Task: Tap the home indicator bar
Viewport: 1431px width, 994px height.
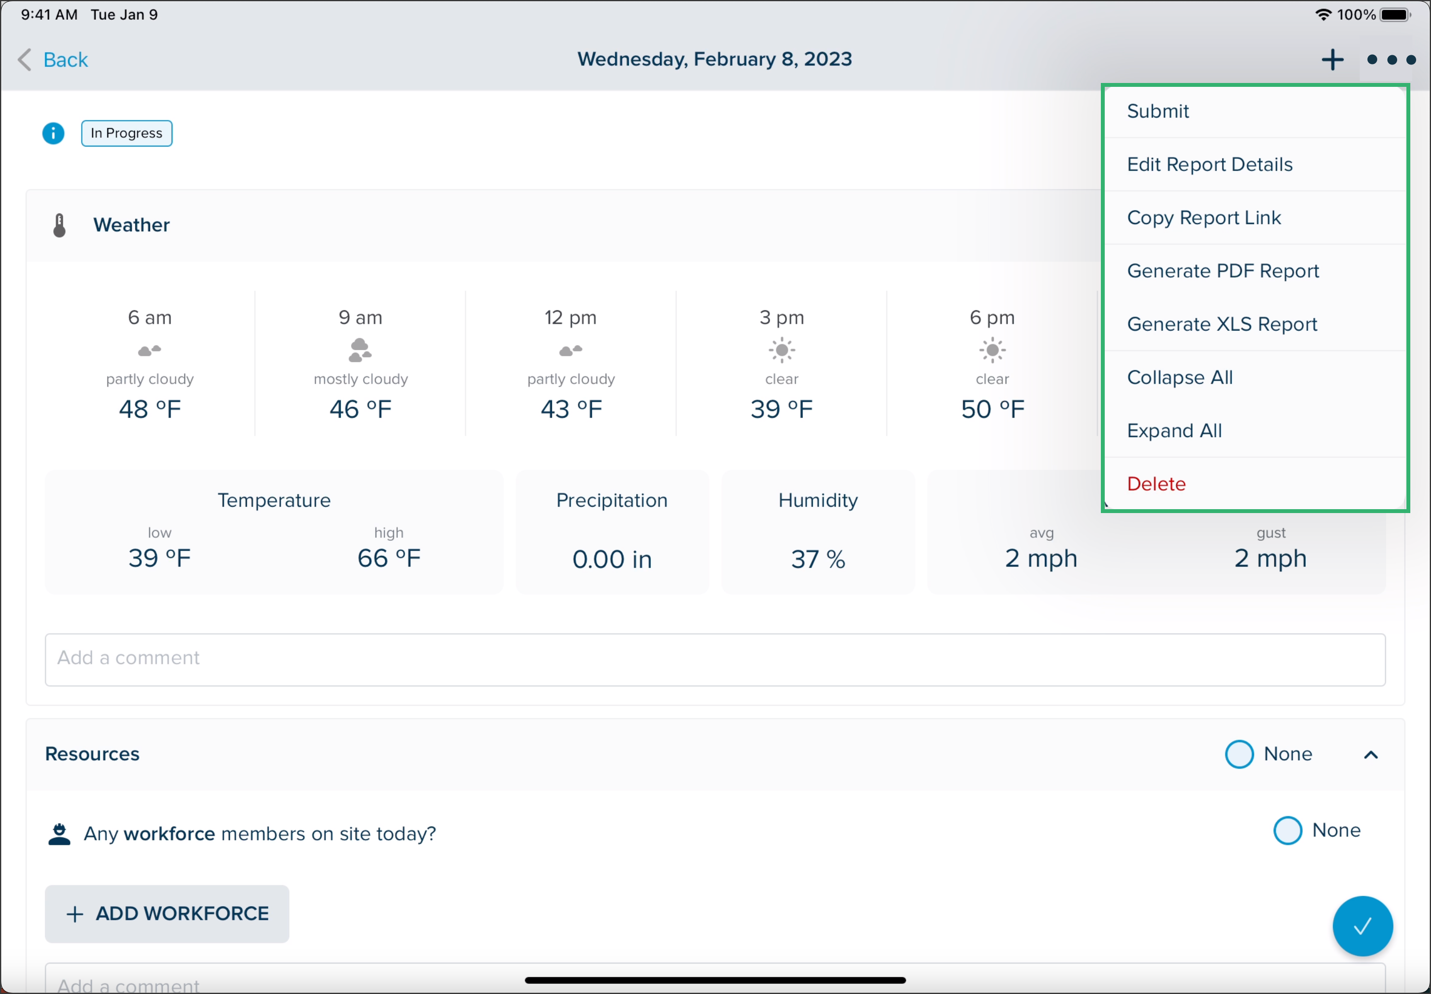Action: [x=715, y=980]
